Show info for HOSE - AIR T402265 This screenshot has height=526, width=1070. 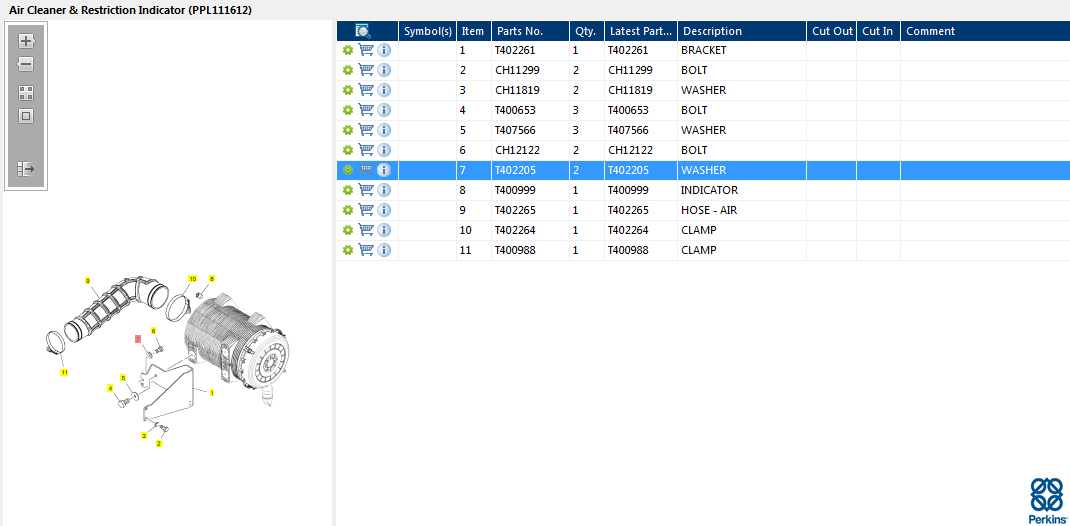[x=384, y=210]
